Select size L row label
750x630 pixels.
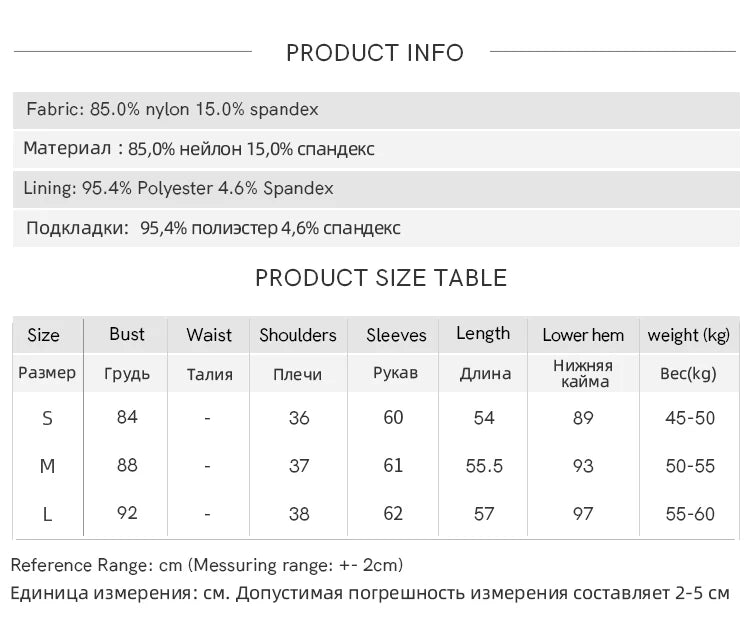[47, 515]
